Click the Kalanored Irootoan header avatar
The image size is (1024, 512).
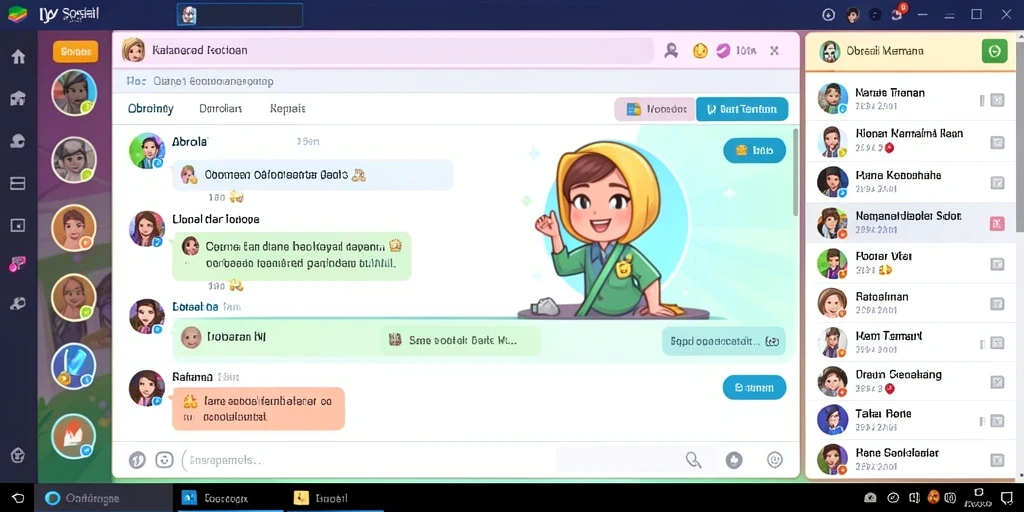click(133, 50)
